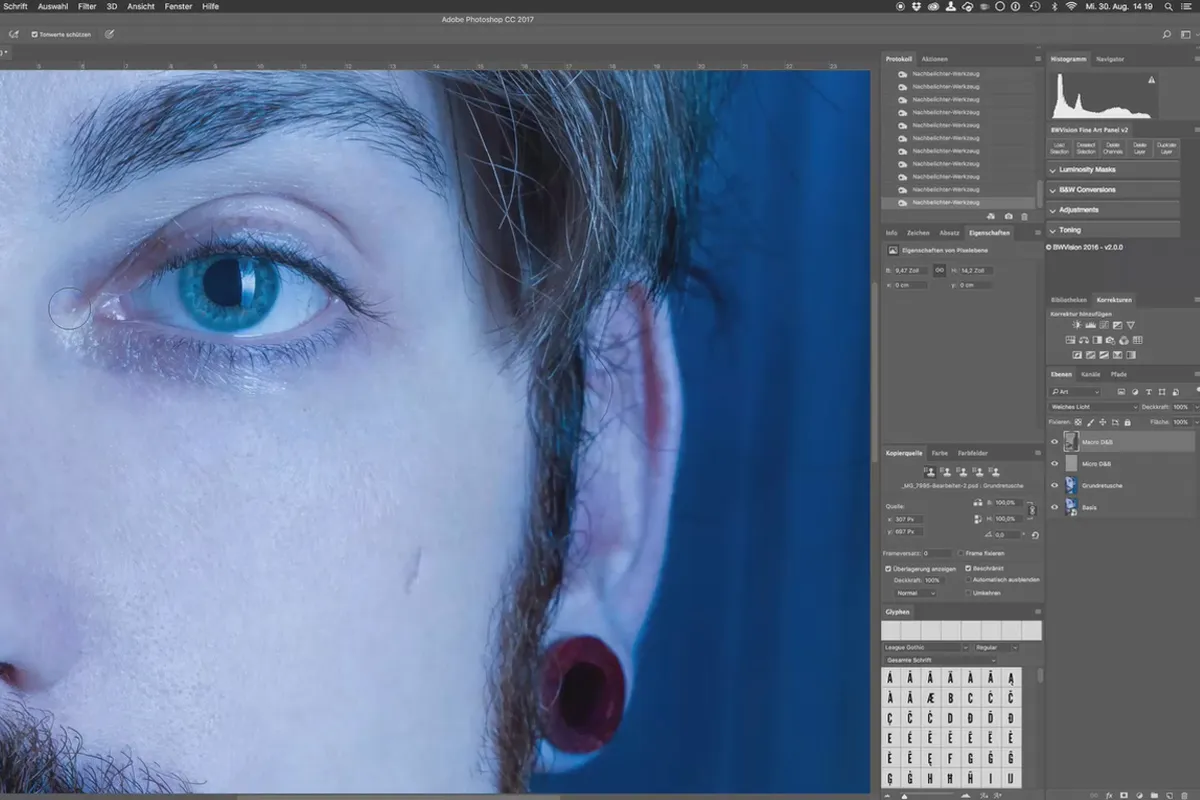This screenshot has width=1200, height=800.
Task: Add Color Balance adjustment (scales icon)
Action: (1084, 340)
